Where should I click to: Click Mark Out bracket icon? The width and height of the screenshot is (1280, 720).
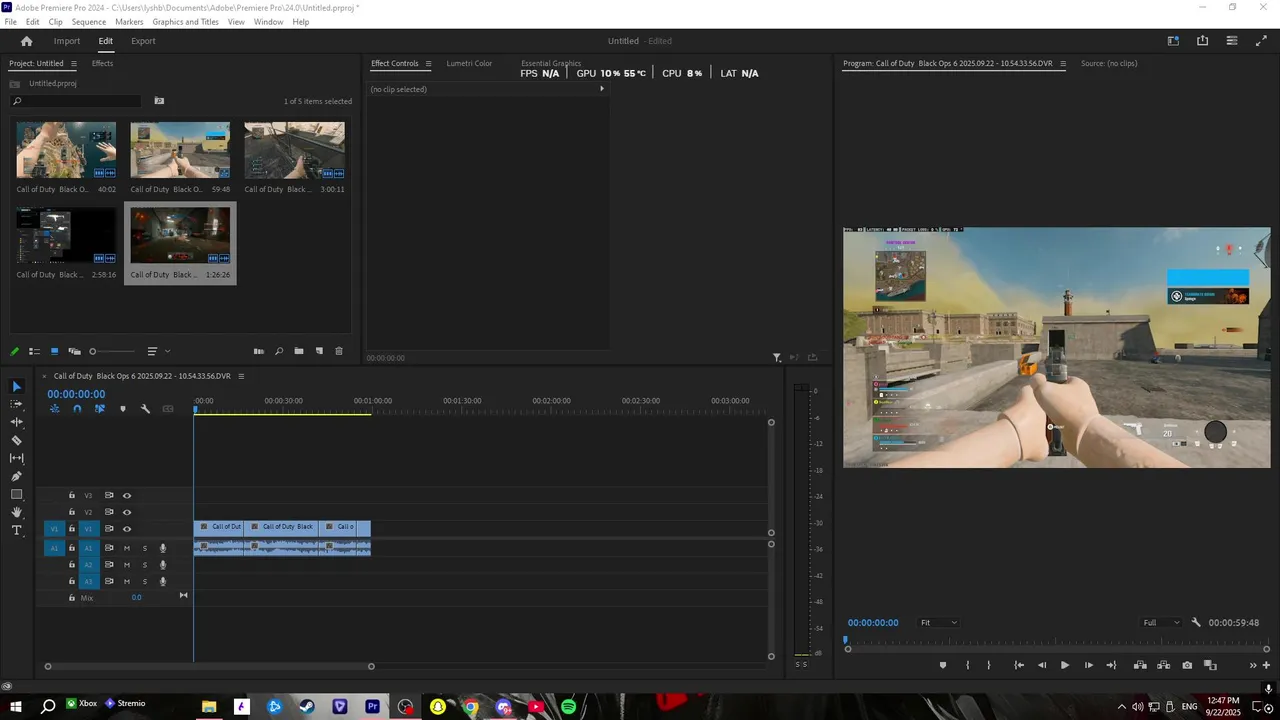(x=989, y=665)
